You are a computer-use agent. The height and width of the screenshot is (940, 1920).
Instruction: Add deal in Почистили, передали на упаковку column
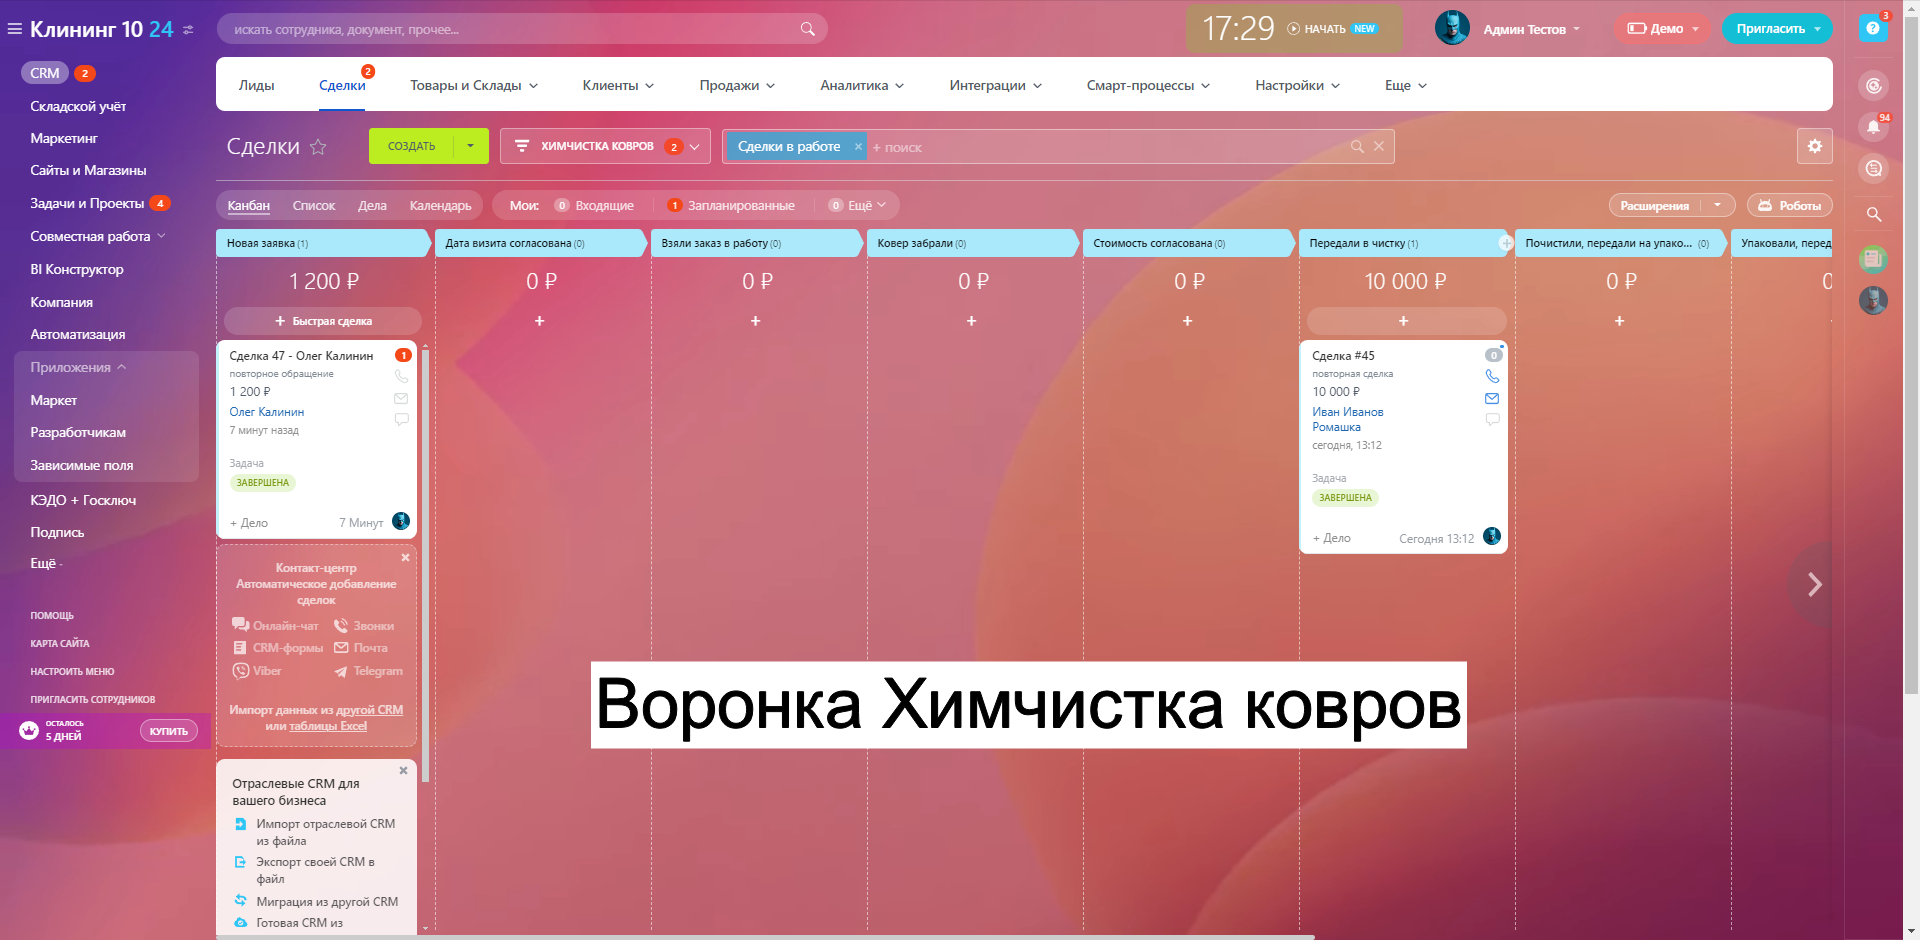[1619, 321]
